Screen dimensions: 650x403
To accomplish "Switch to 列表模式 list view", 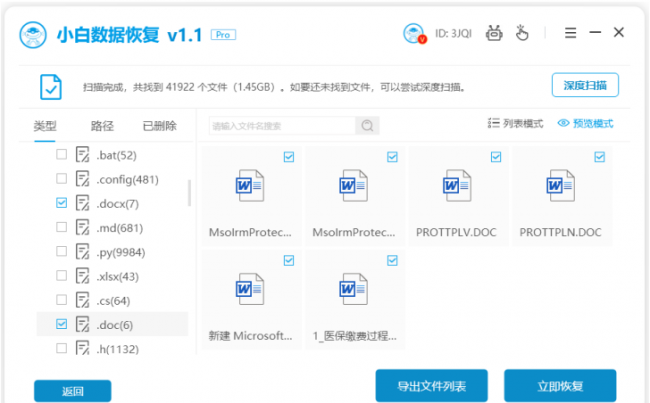I will 515,123.
